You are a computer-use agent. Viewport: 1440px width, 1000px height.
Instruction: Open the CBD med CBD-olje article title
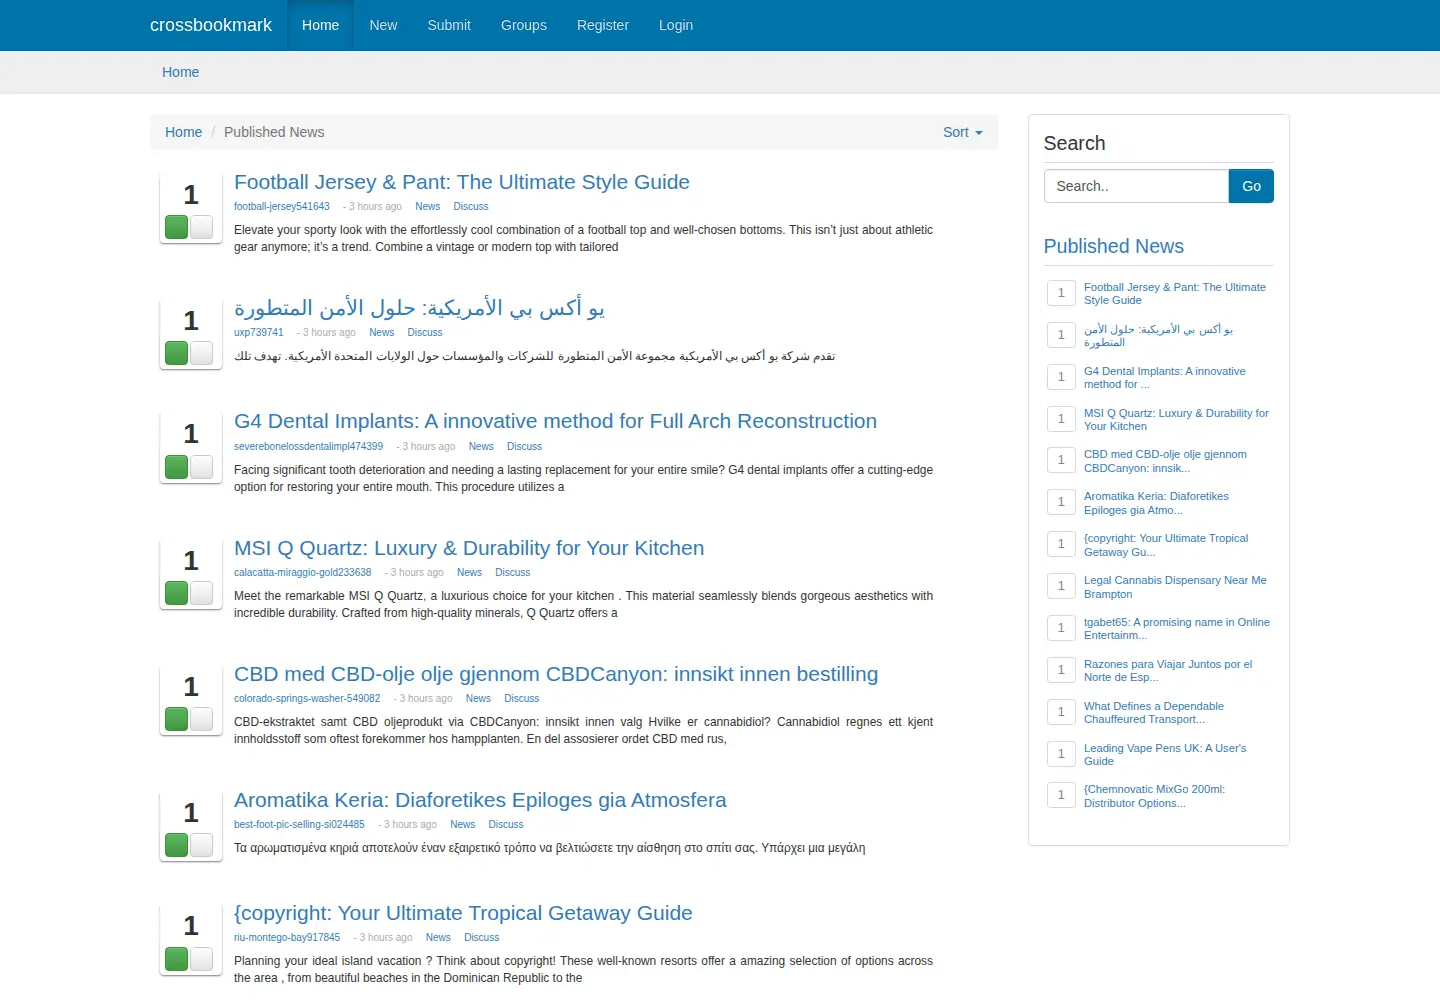(556, 674)
